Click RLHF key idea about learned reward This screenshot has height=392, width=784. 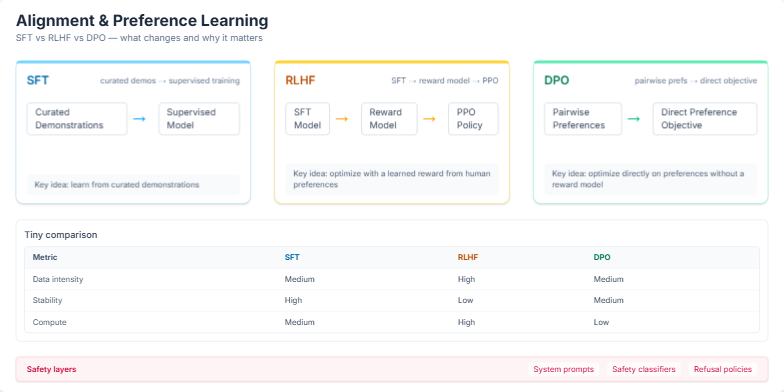pyautogui.click(x=392, y=179)
